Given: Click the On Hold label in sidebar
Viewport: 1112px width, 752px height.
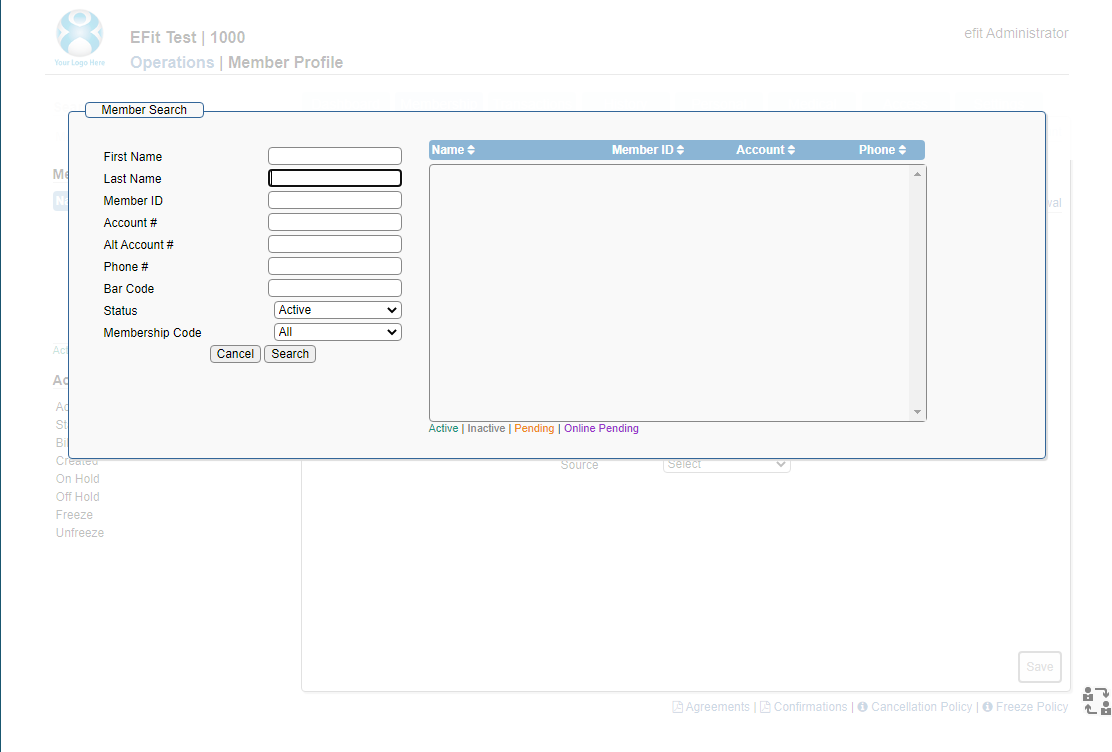Looking at the screenshot, I should point(78,479).
